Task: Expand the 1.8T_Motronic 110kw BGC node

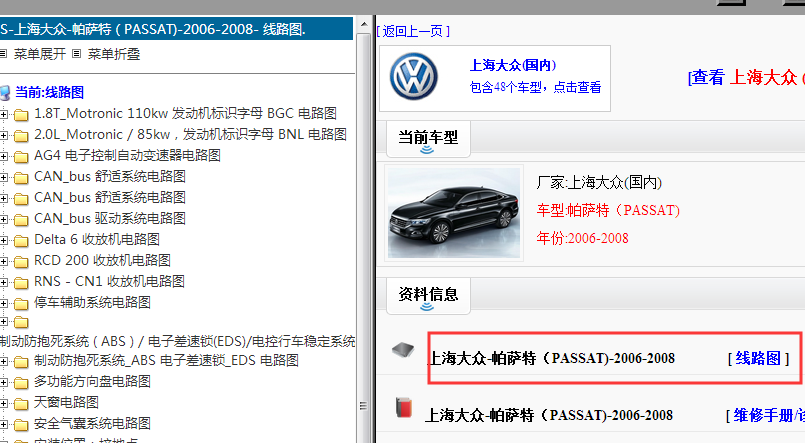Action: [x=4, y=114]
